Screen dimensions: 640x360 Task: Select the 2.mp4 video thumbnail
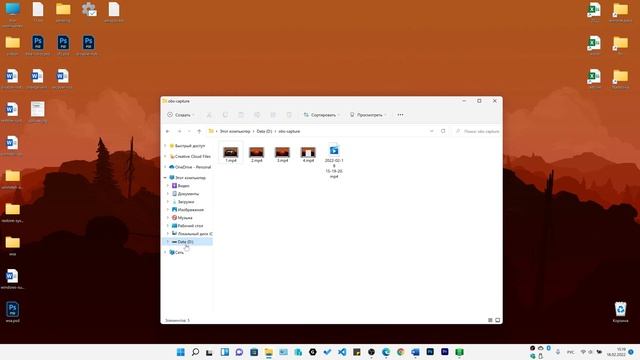257,153
